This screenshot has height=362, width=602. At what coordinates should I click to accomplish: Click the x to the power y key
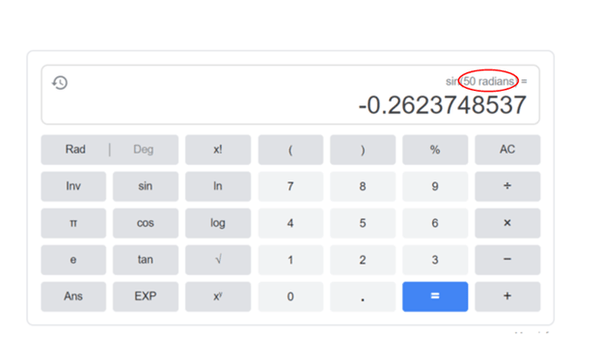pos(218,296)
